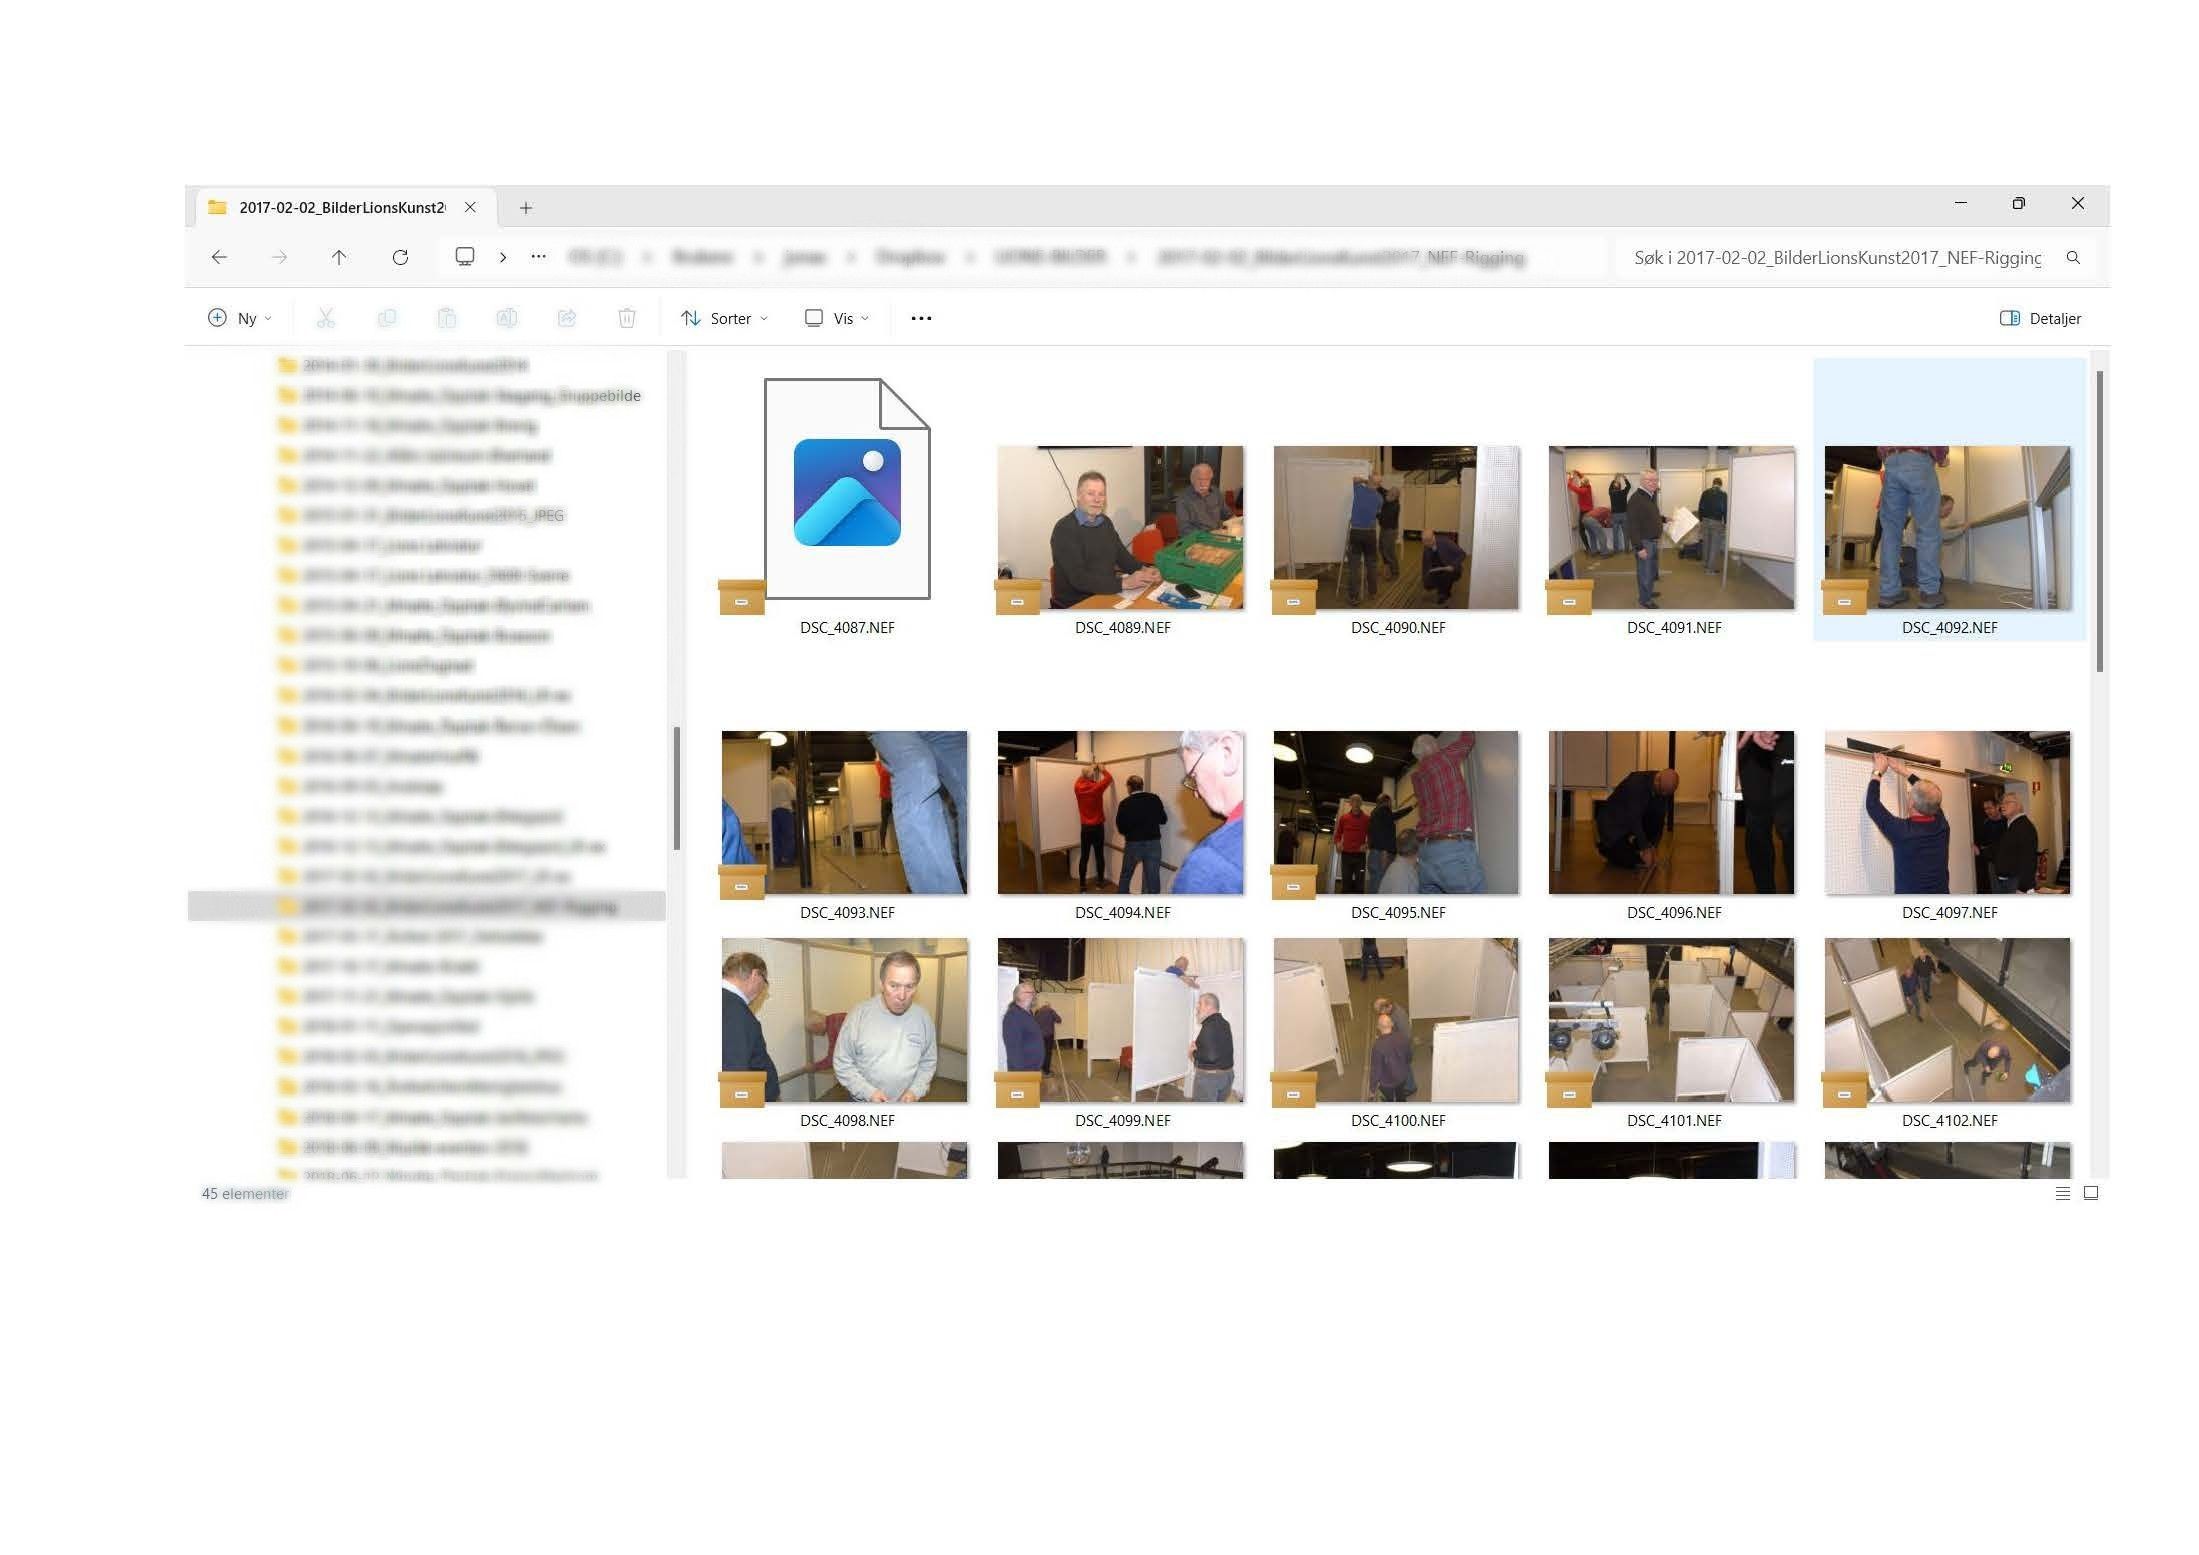Screen dimensions: 2199x1555
Task: Select the Rename icon
Action: point(507,318)
